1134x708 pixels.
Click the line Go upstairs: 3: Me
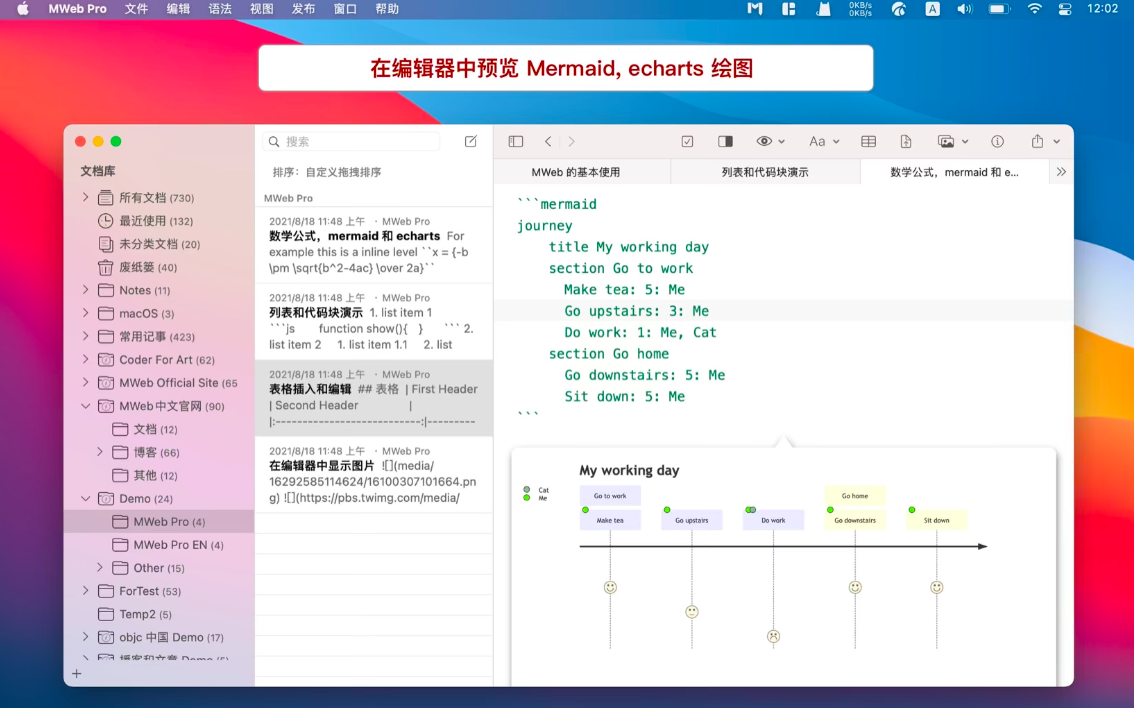636,311
